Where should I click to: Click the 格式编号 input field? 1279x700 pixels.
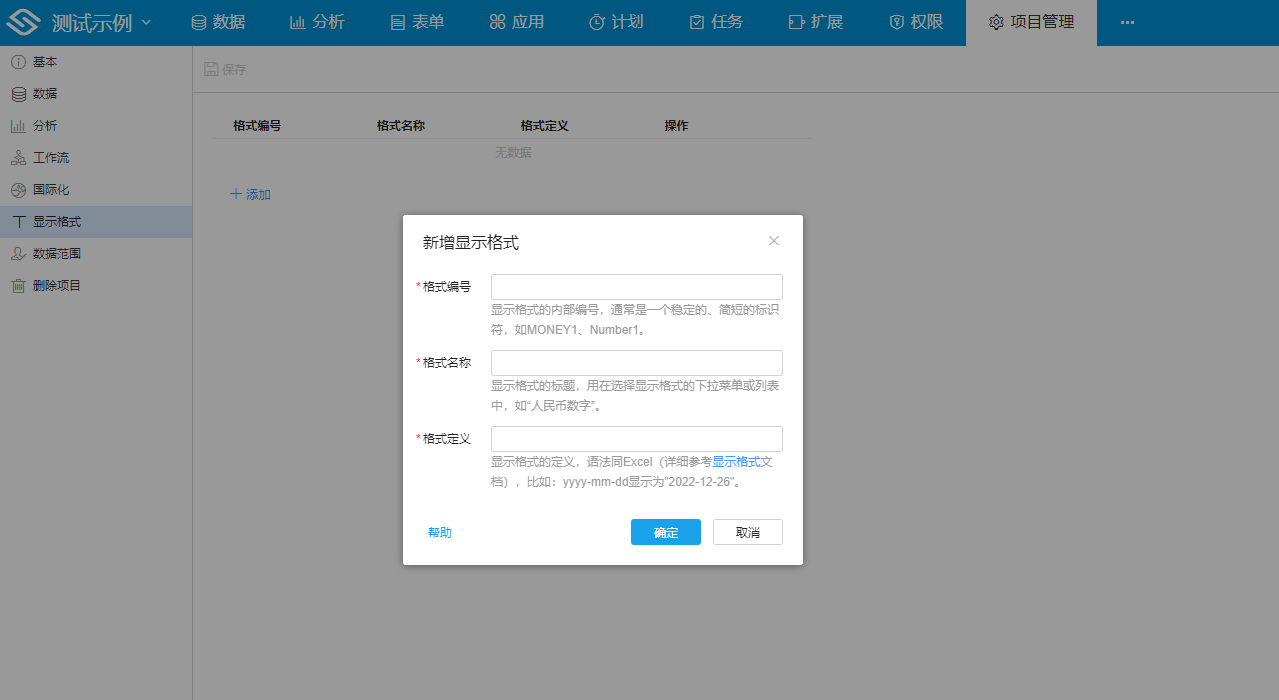[636, 286]
